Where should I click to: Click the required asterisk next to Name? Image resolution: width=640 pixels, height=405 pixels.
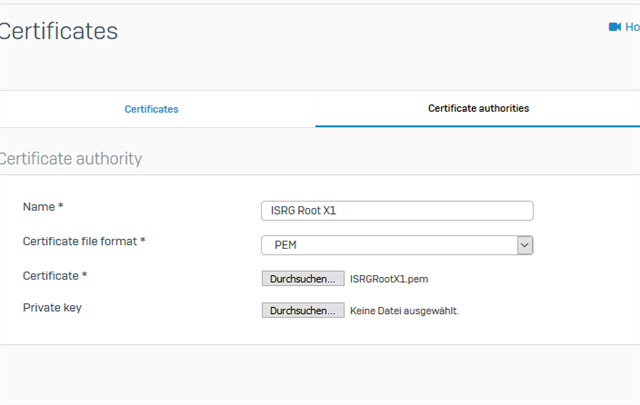pyautogui.click(x=60, y=205)
